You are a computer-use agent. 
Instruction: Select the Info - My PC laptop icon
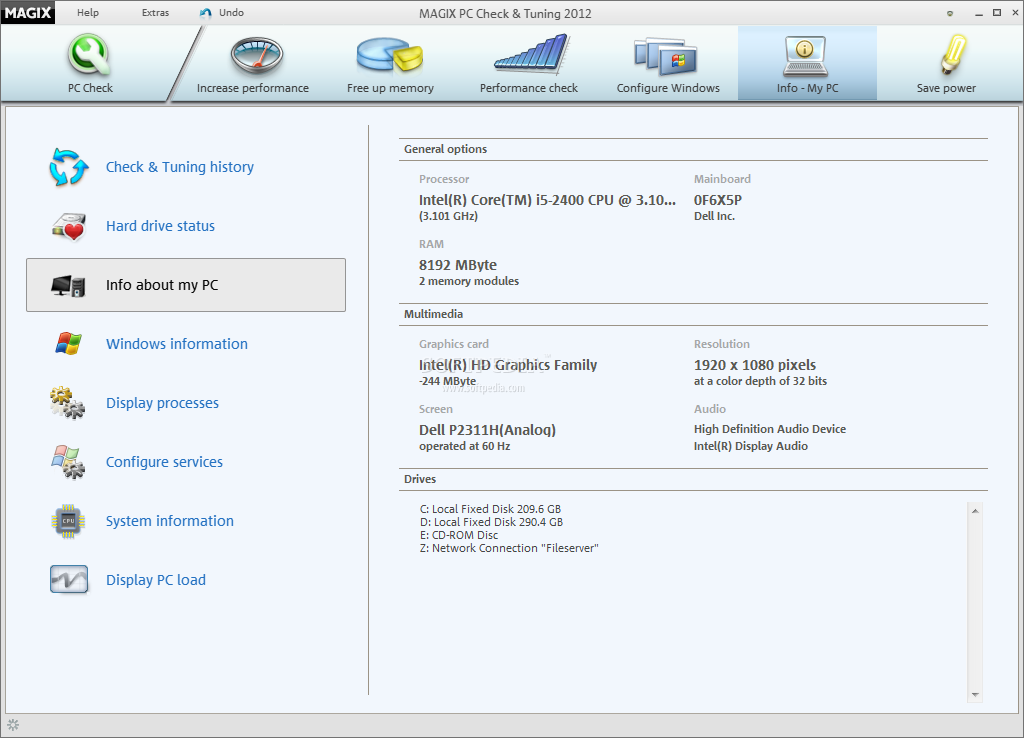pyautogui.click(x=805, y=56)
